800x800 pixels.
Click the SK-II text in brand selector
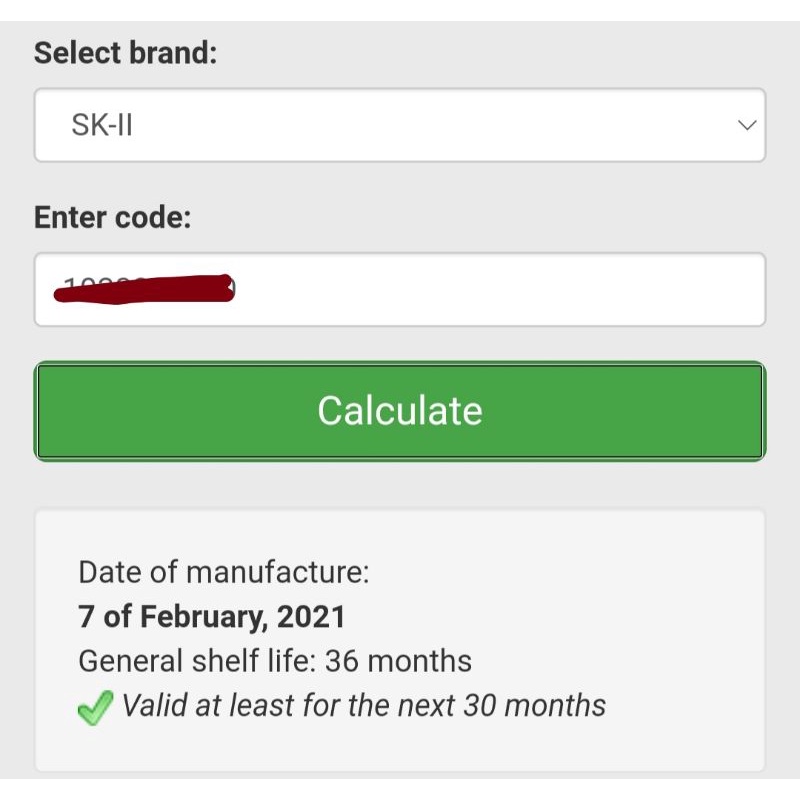(x=102, y=126)
